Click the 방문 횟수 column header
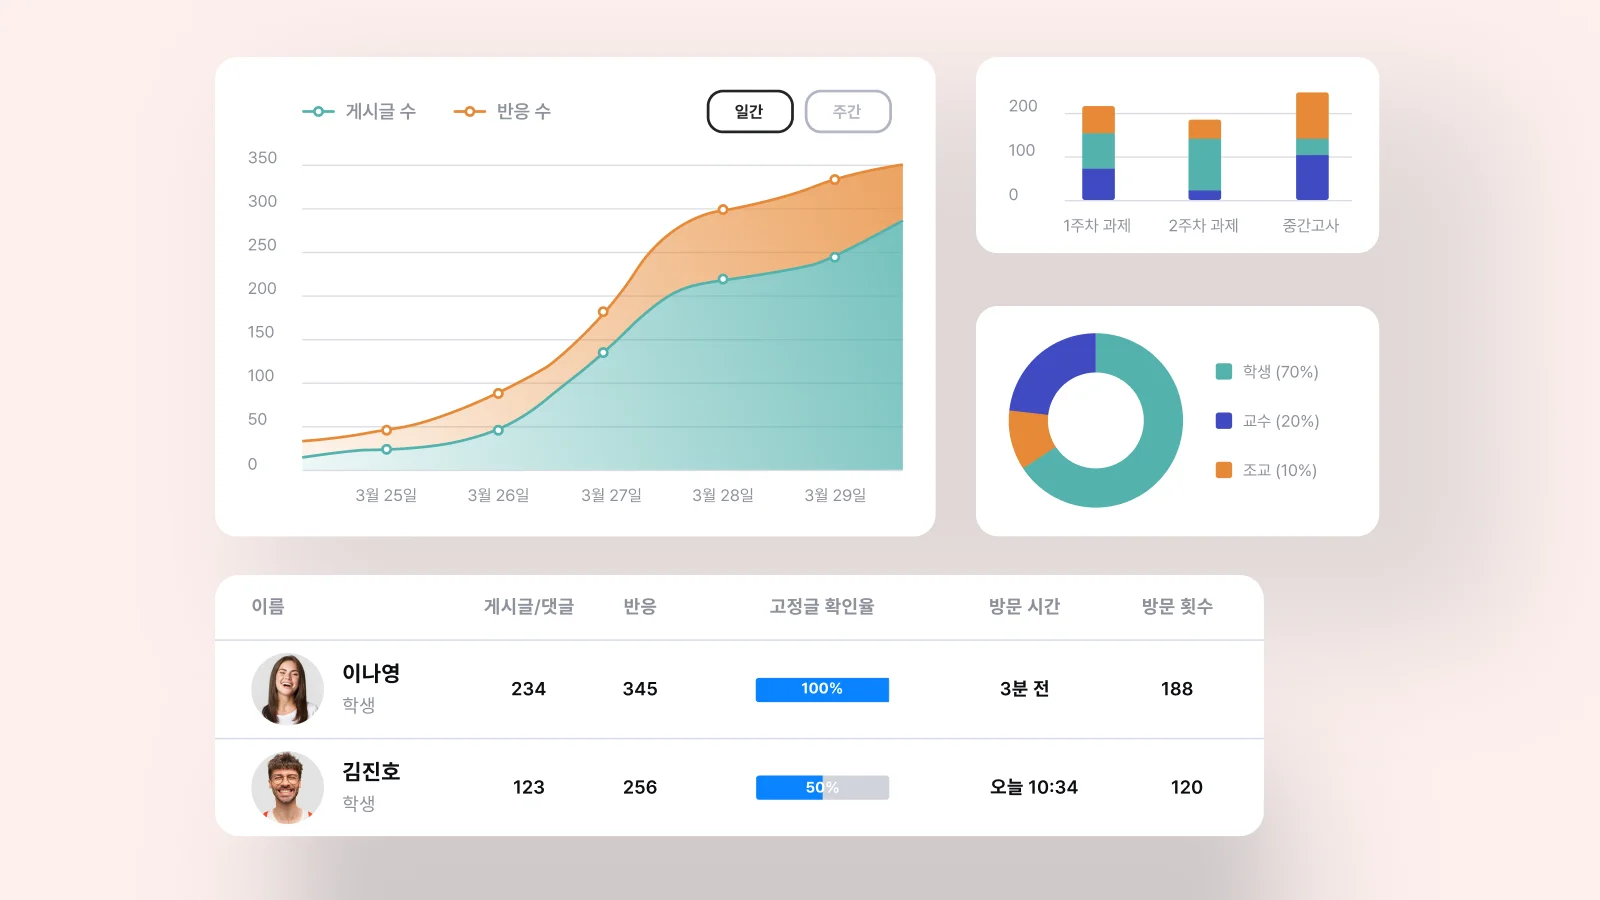The image size is (1600, 900). [x=1177, y=606]
